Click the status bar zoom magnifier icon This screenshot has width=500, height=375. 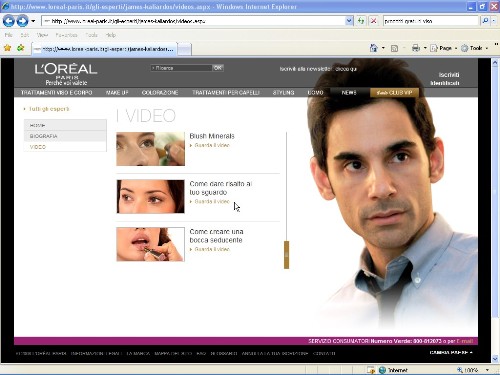click(460, 370)
